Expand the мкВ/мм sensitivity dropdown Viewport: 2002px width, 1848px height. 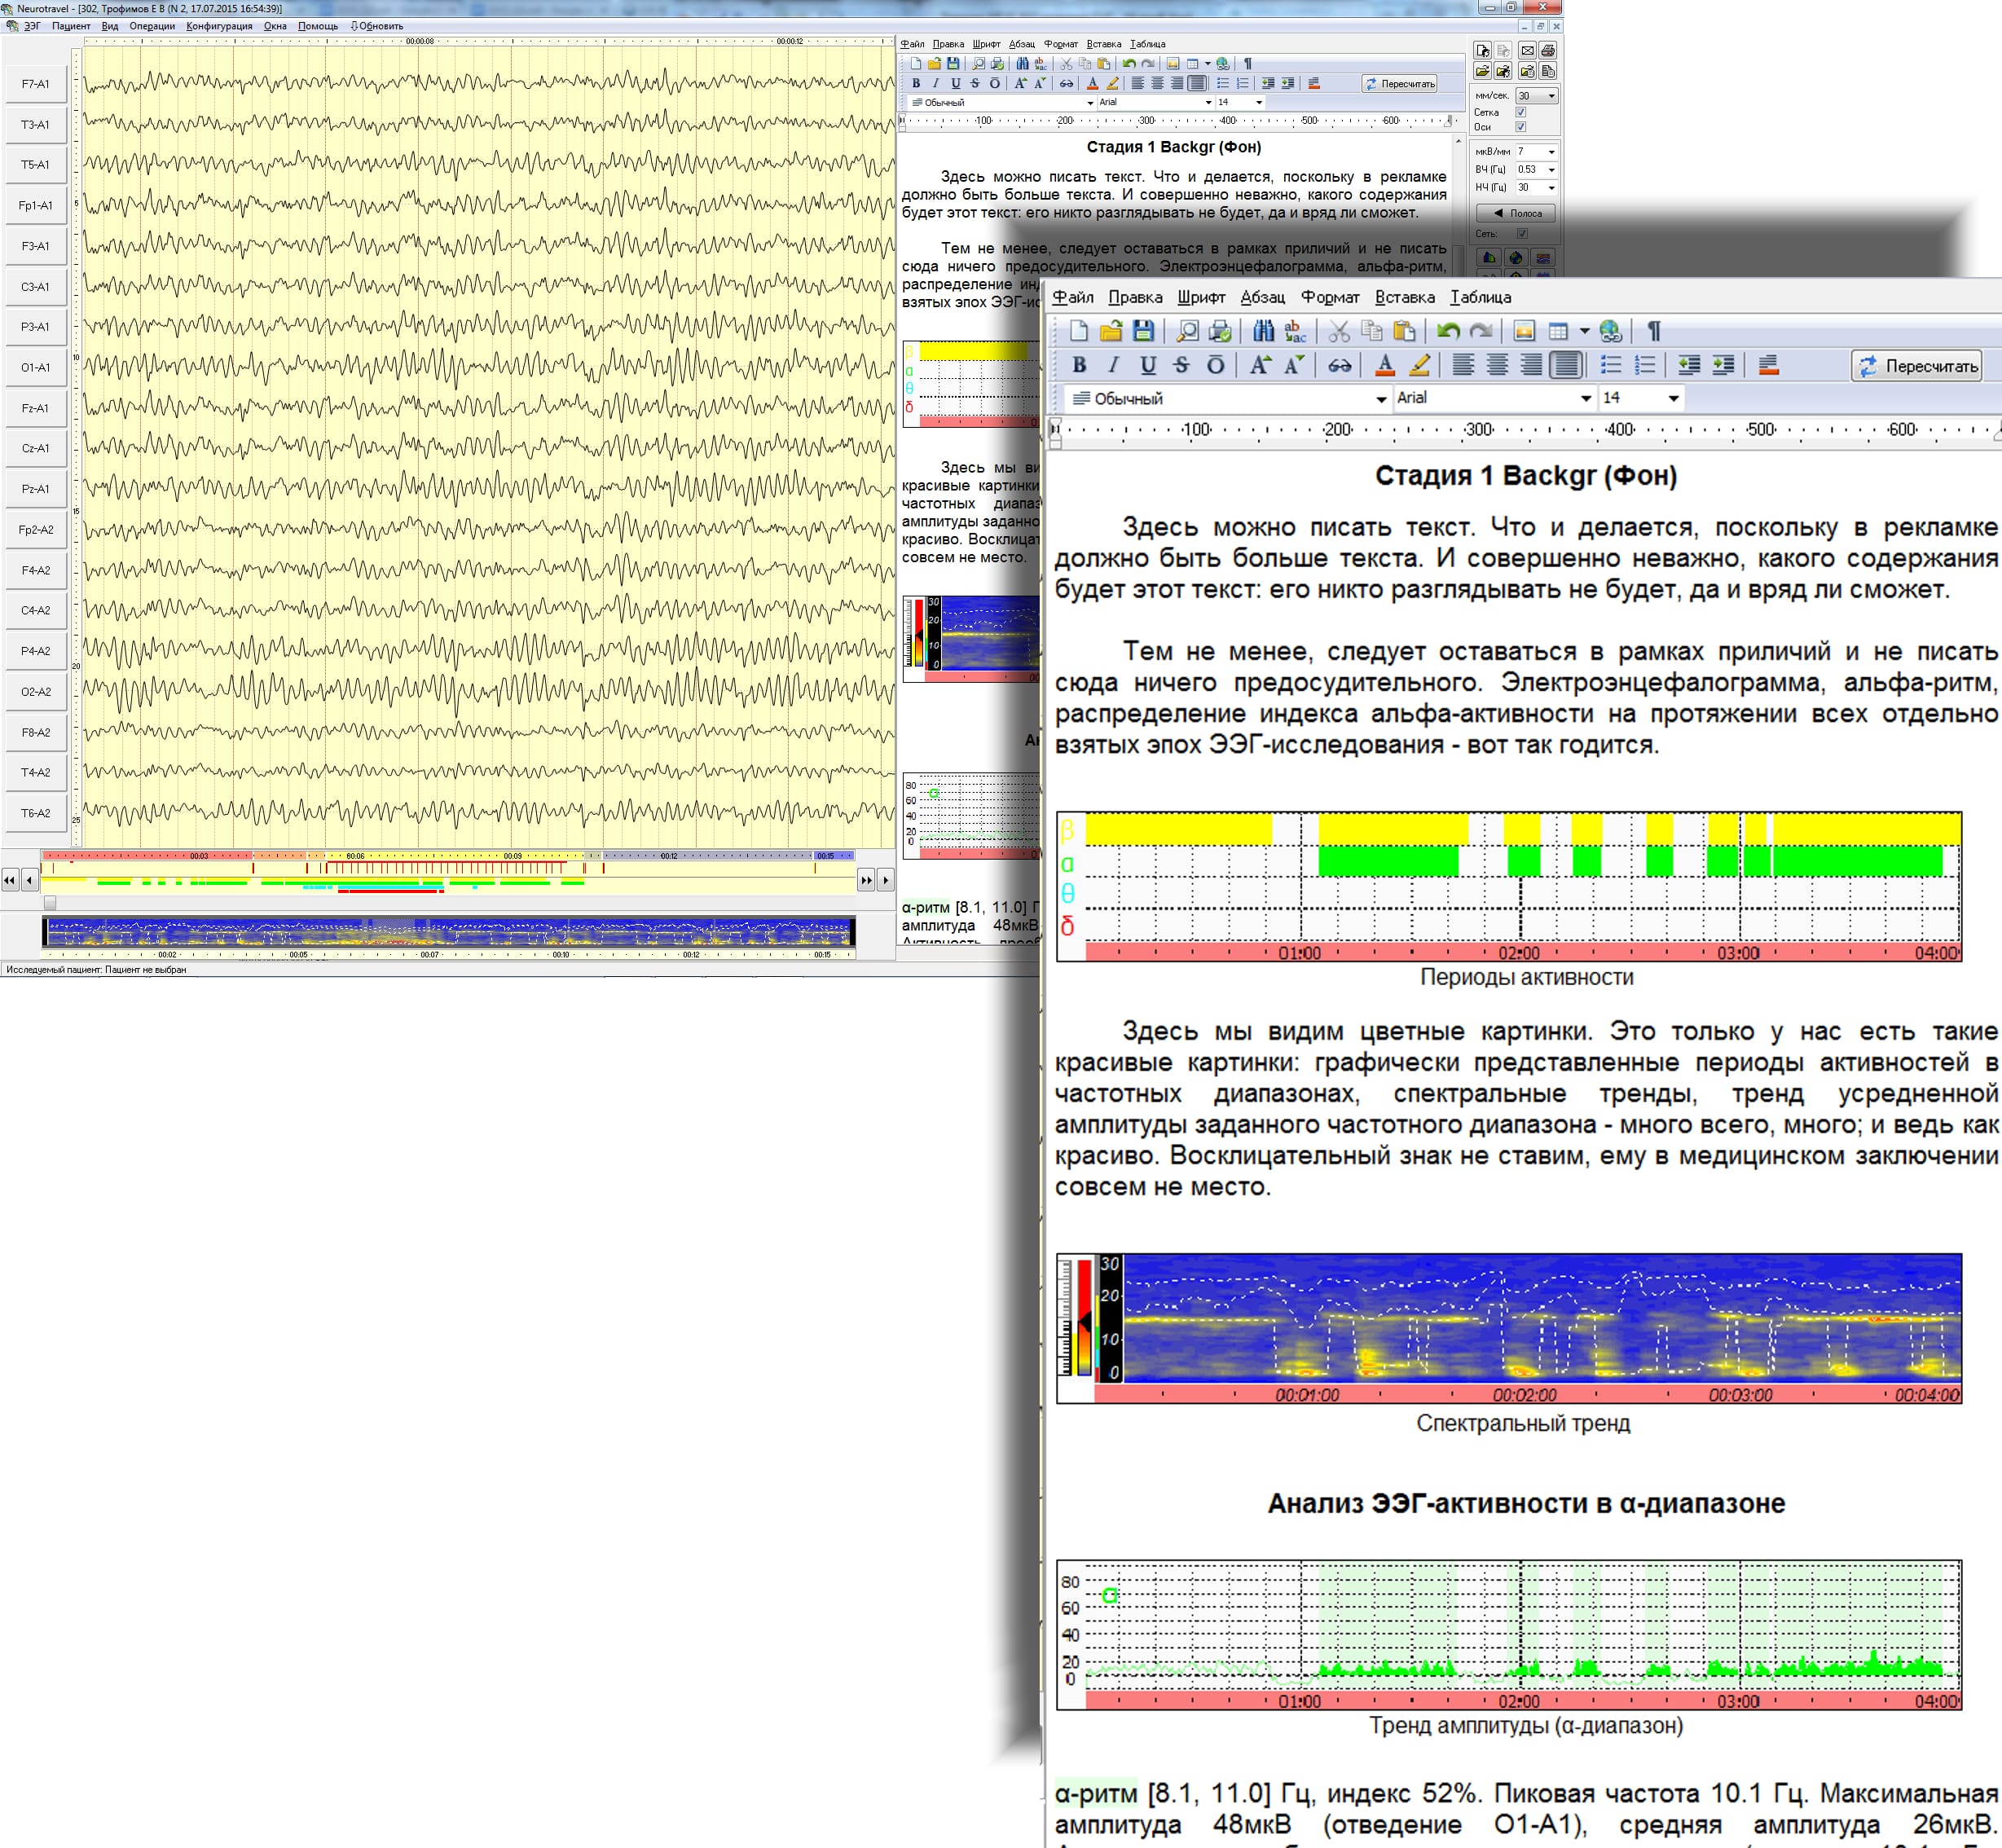(x=1551, y=152)
